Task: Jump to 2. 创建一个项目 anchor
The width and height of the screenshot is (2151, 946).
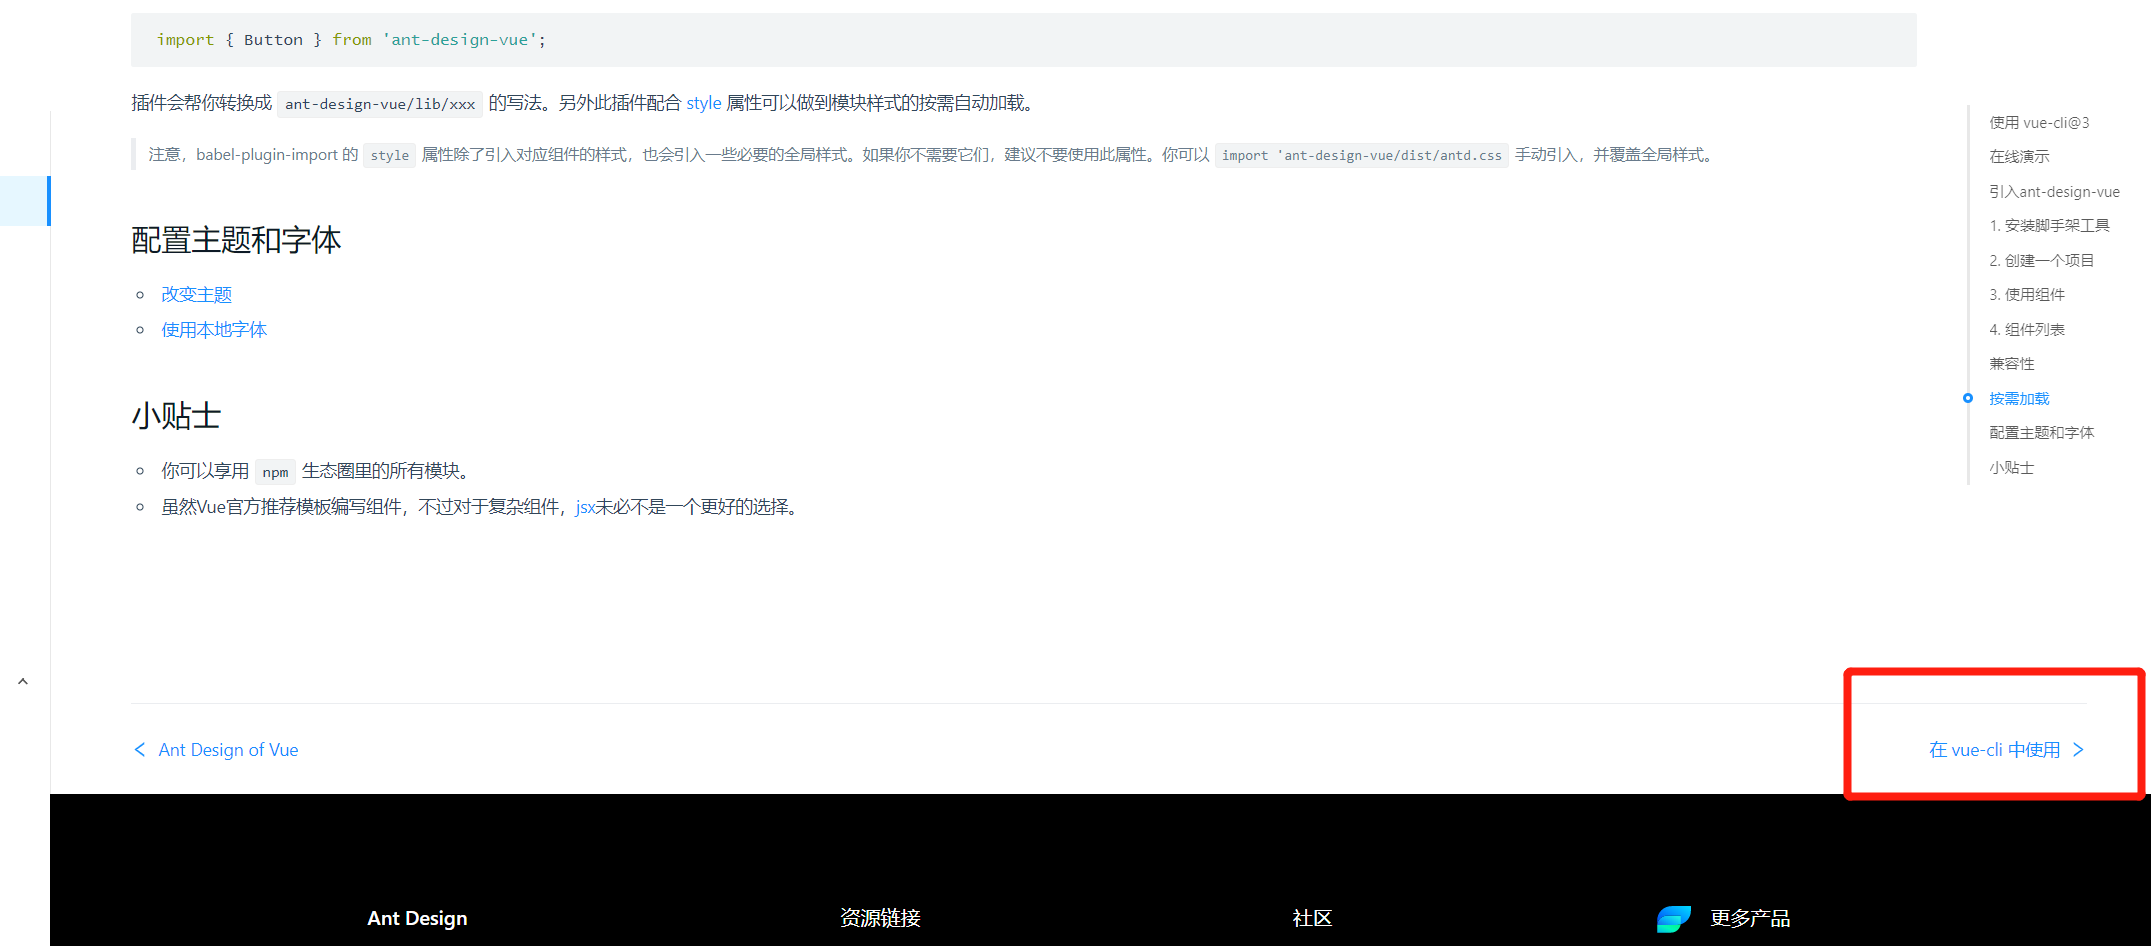Action: click(x=2041, y=260)
